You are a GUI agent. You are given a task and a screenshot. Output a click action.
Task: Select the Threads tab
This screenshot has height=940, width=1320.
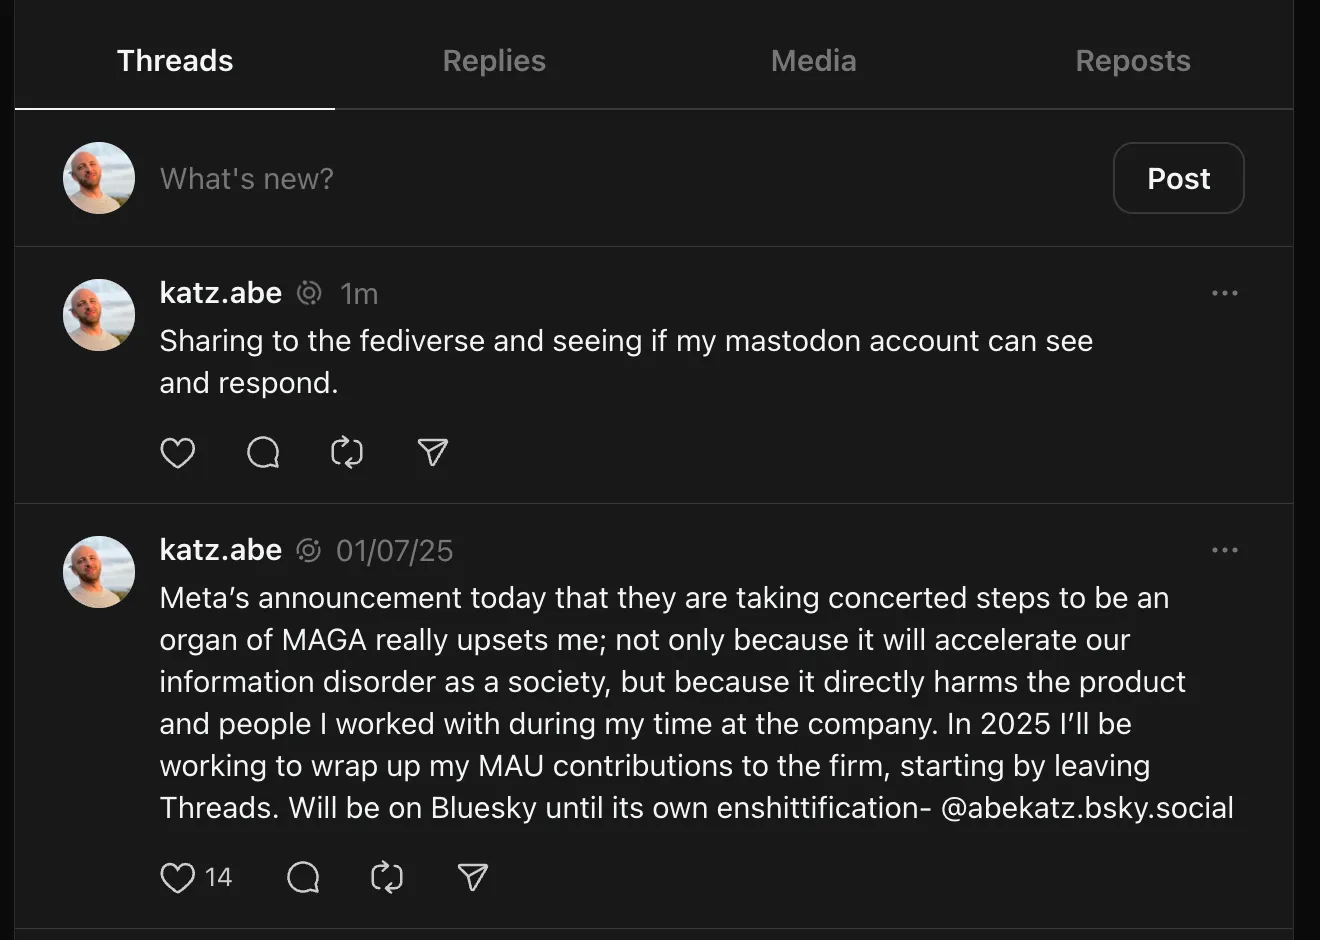(175, 61)
